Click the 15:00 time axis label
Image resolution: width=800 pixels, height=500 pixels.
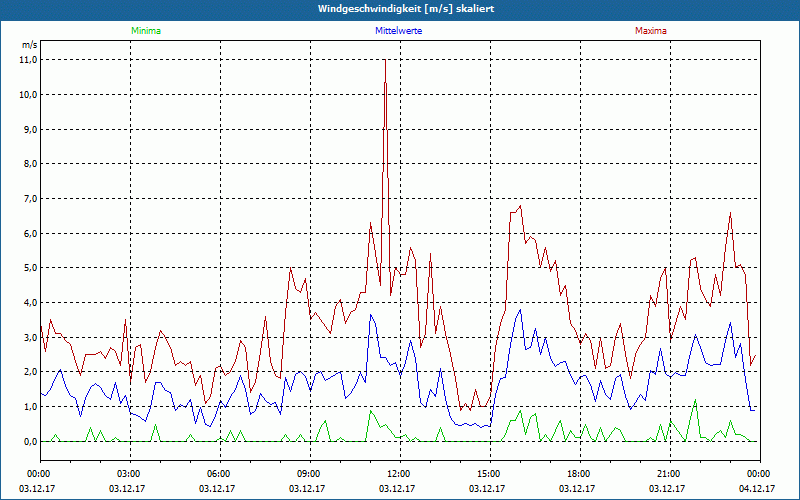point(490,474)
